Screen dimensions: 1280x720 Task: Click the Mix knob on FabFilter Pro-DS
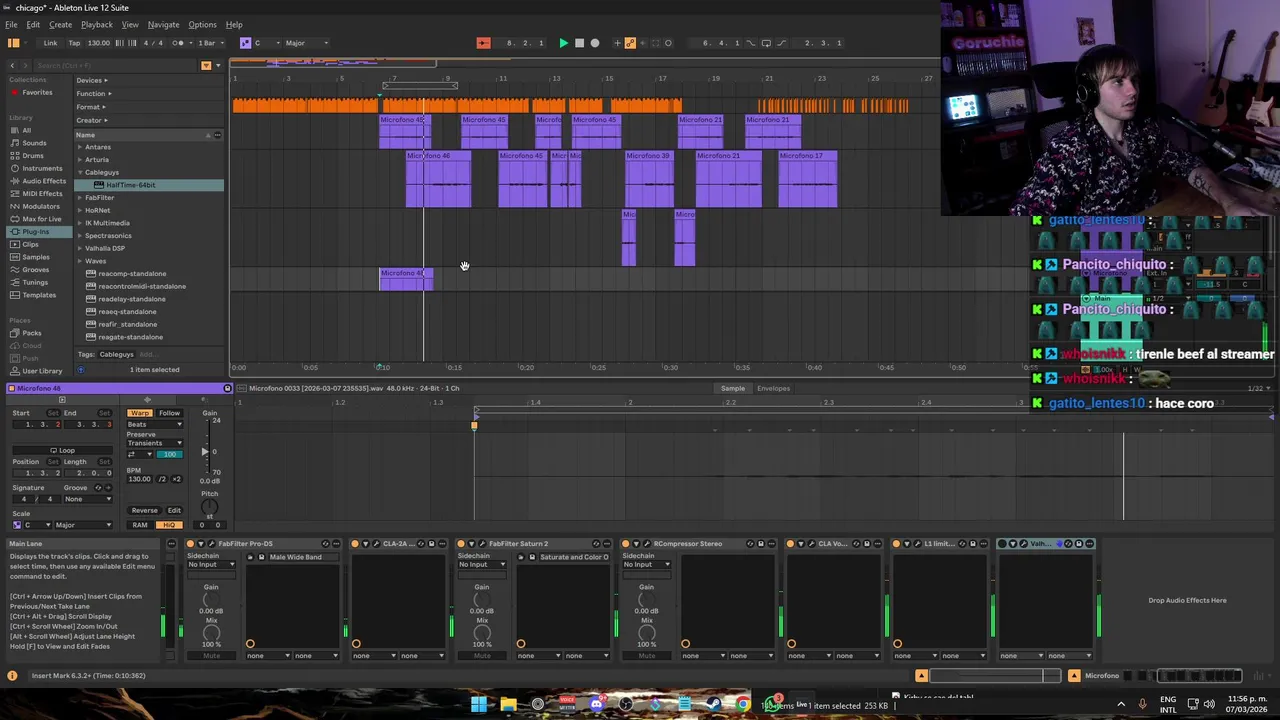click(211, 633)
